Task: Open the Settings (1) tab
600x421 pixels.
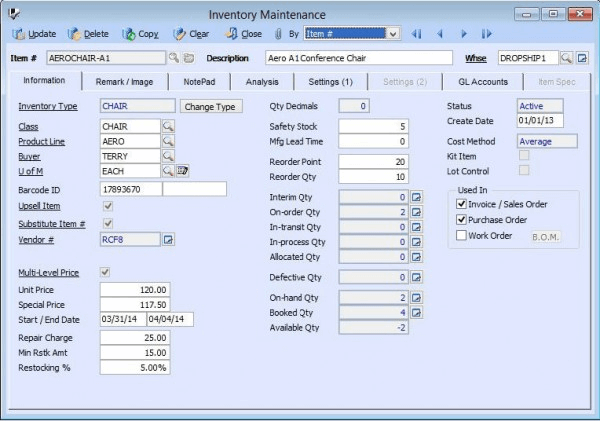Action: (331, 82)
